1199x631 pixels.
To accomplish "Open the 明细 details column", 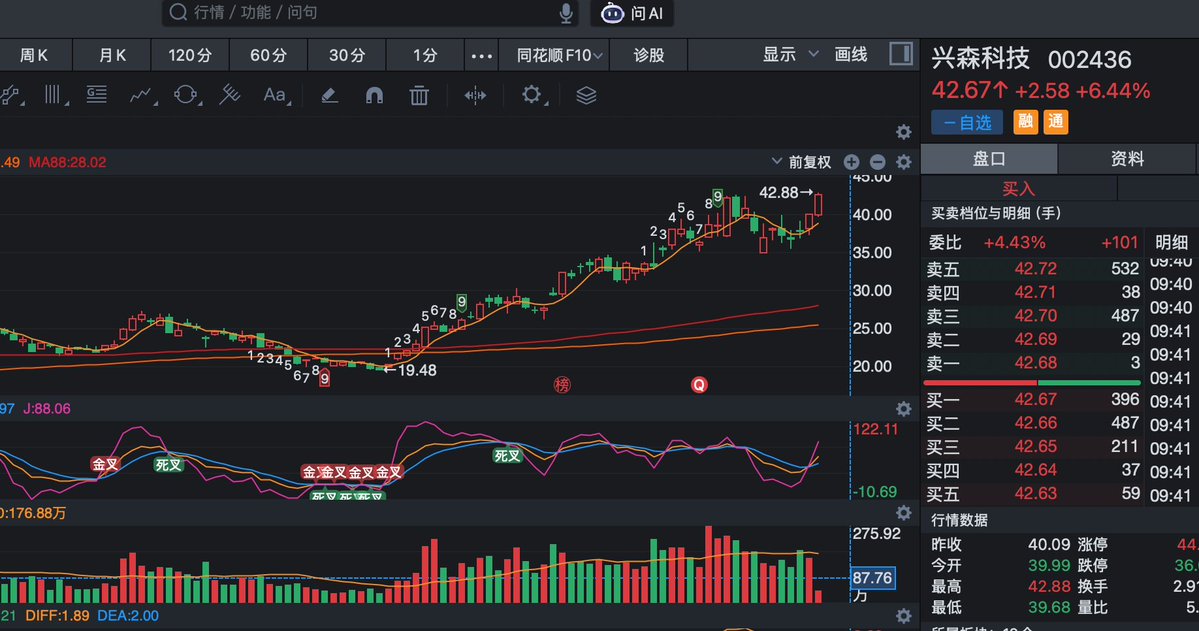I will (x=1171, y=242).
